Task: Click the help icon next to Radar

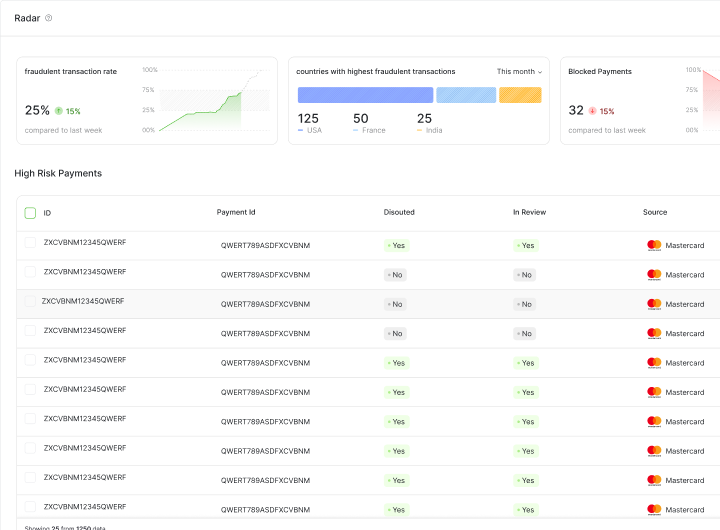Action: coord(49,18)
